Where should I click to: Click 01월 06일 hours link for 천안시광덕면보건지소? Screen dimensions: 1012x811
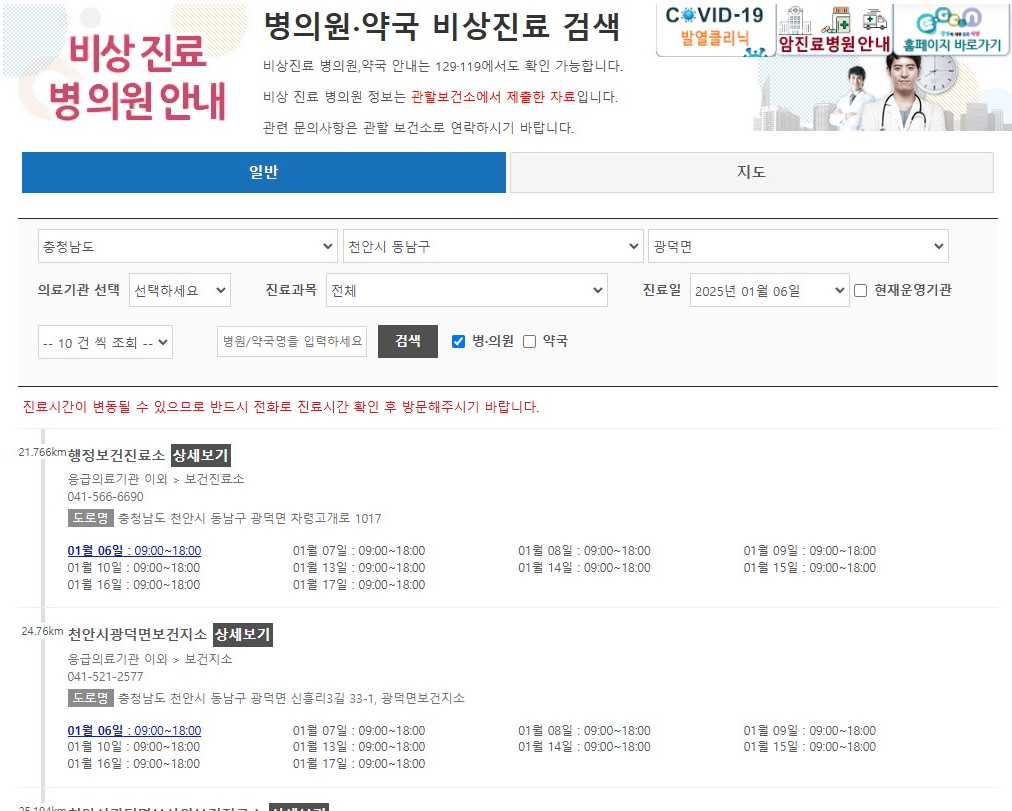[x=134, y=730]
